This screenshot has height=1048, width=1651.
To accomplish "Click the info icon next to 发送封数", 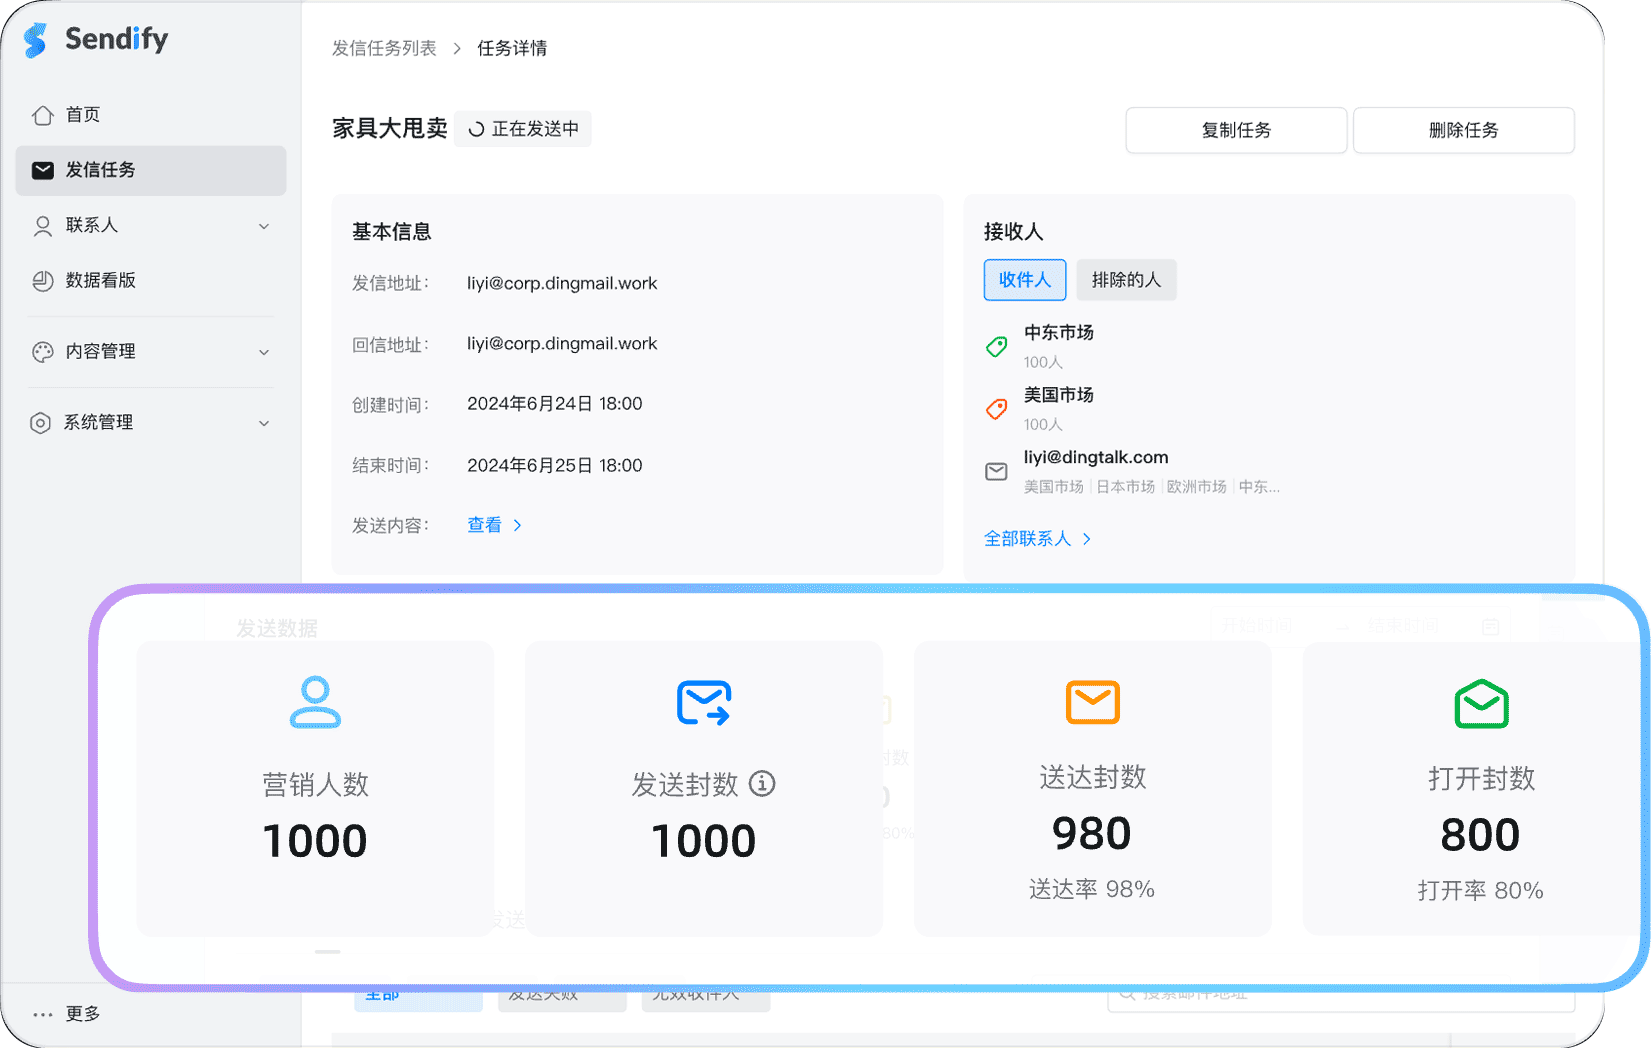I will tap(762, 785).
